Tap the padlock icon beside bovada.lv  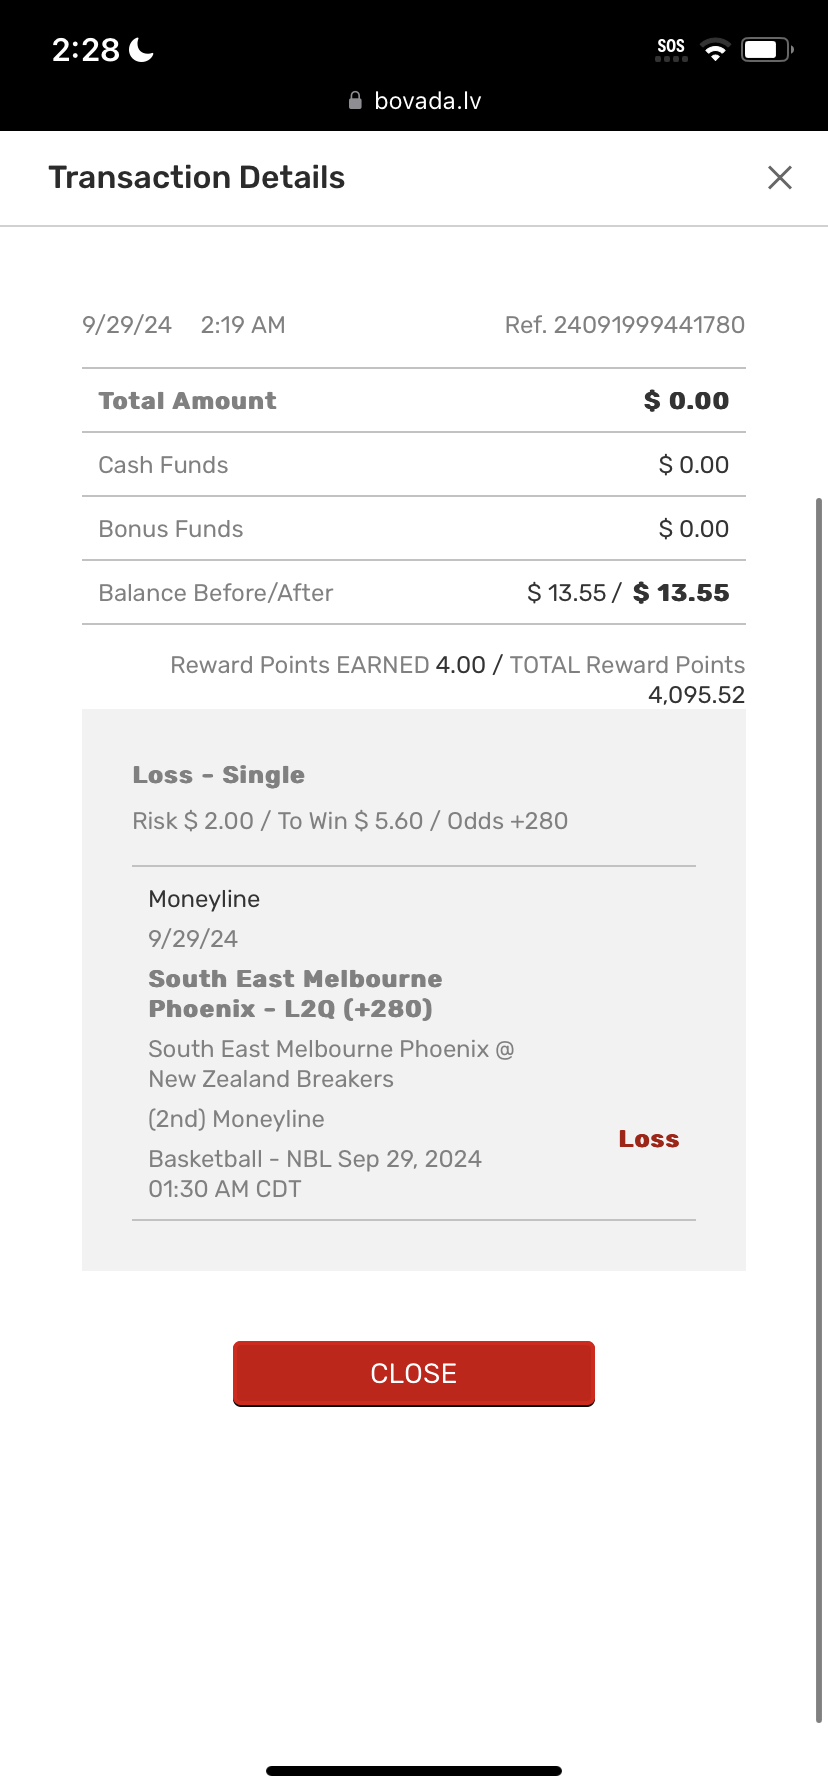click(355, 101)
